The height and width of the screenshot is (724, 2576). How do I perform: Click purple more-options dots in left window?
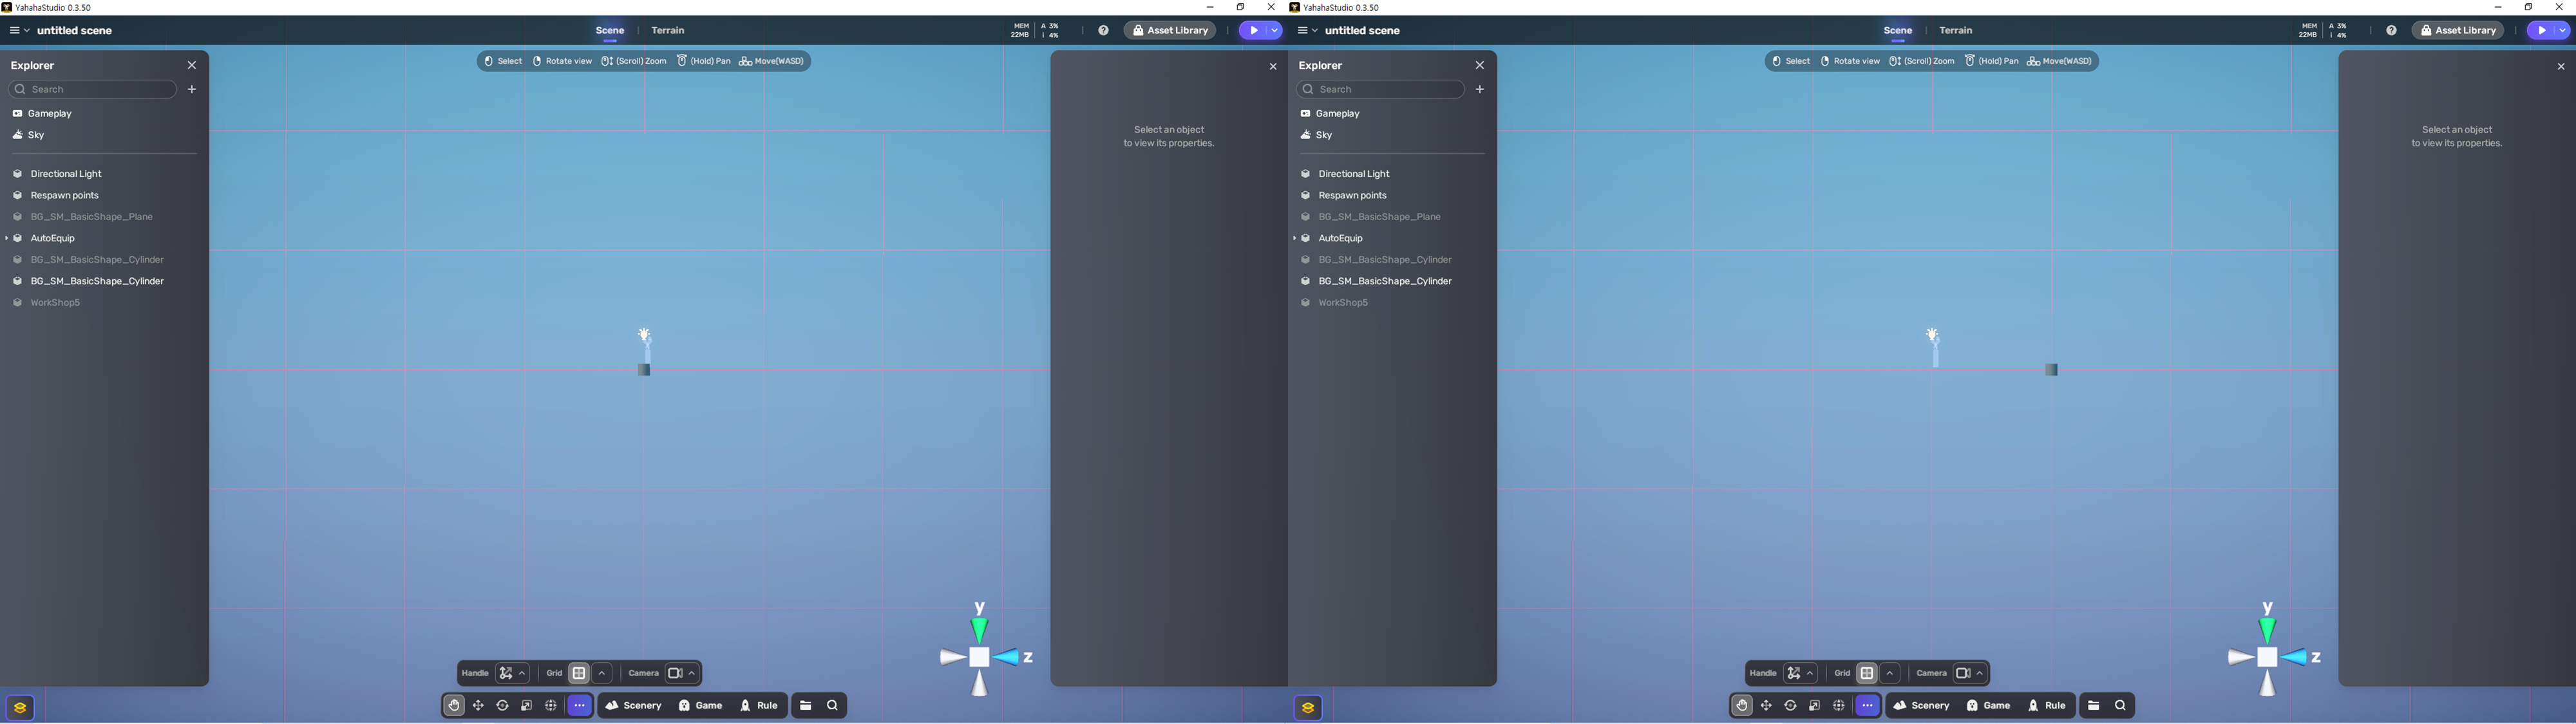pos(579,706)
